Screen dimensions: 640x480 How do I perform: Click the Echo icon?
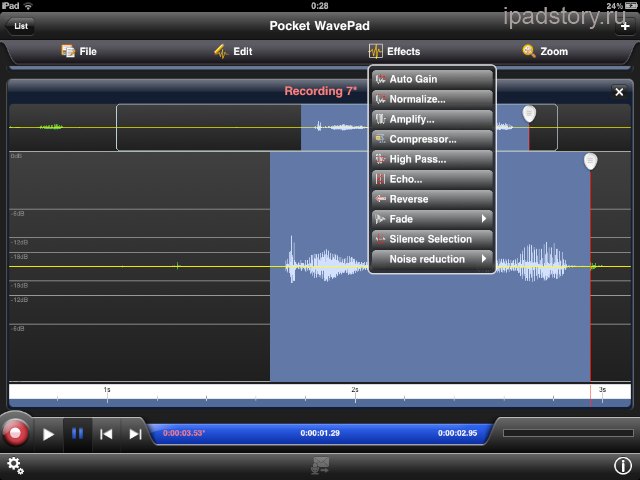(380, 179)
